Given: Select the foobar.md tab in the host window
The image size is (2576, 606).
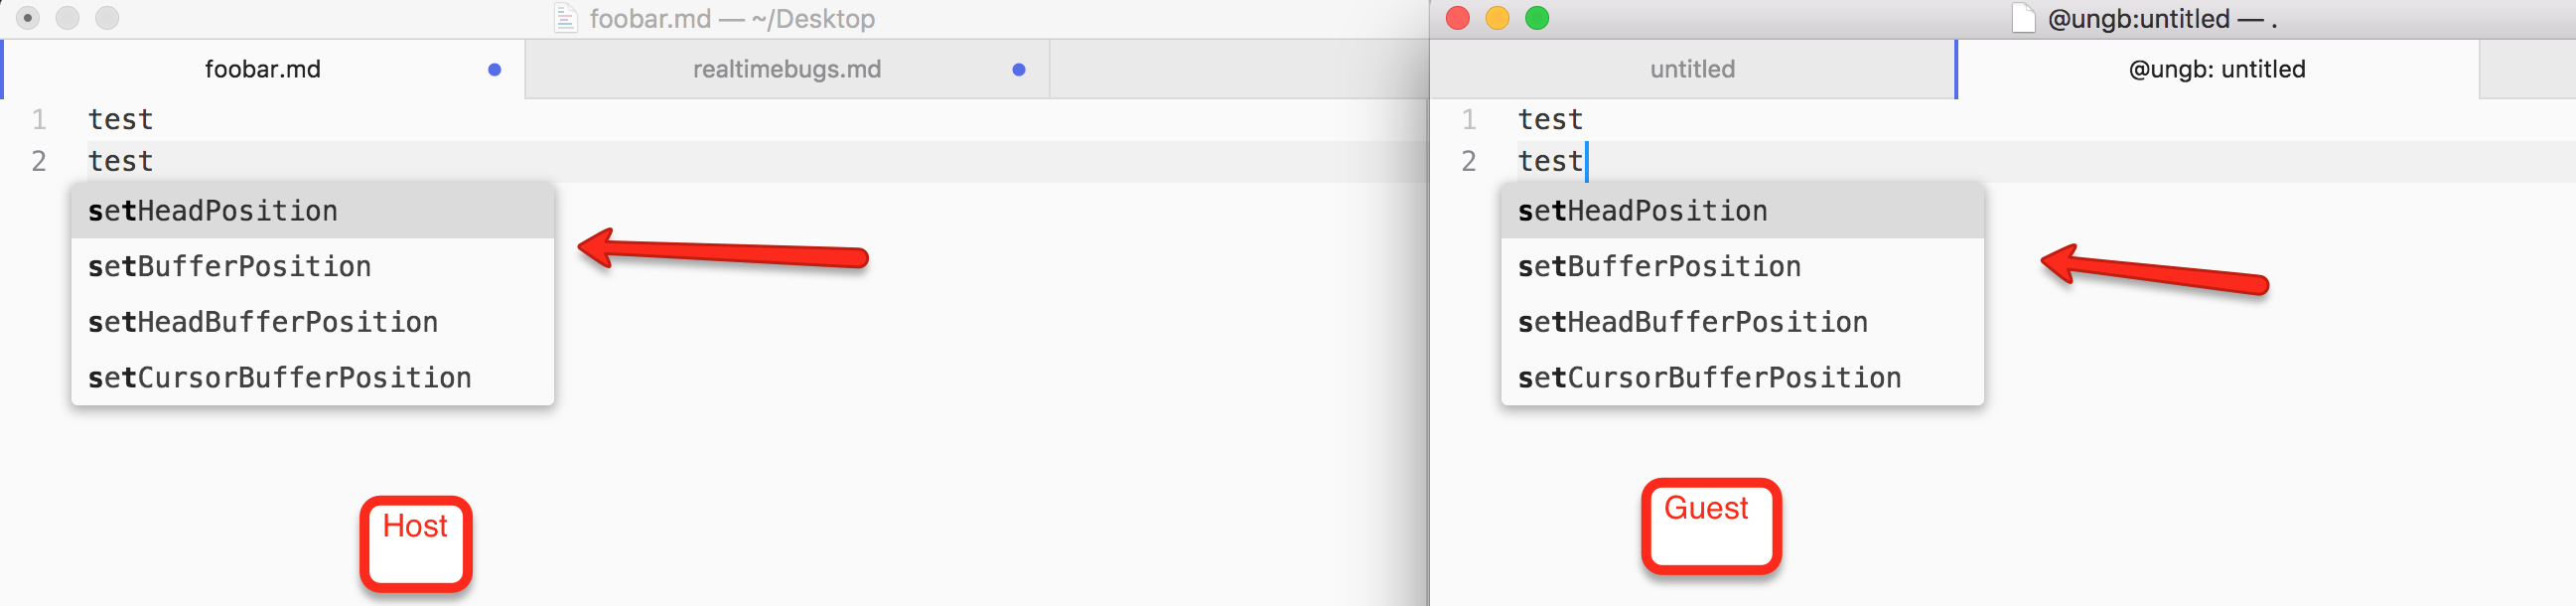Looking at the screenshot, I should (263, 70).
